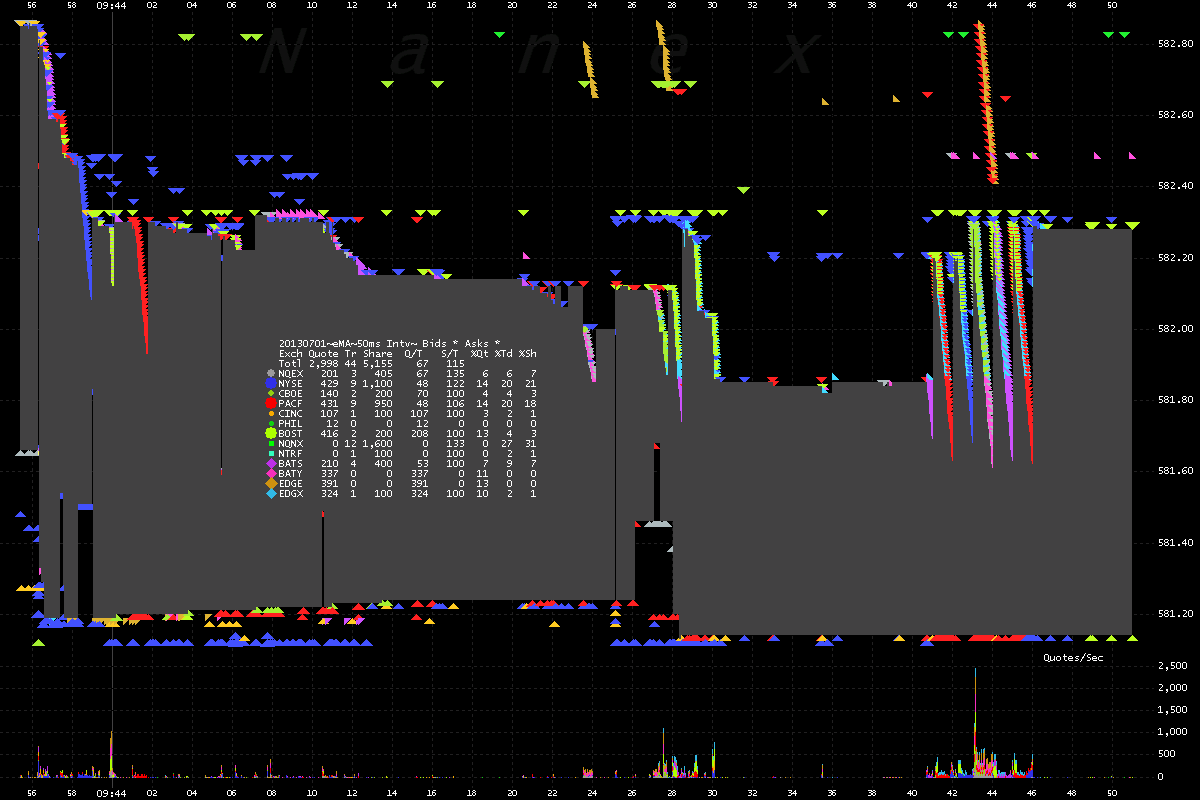Select the red PACF legend marker
Viewport: 1200px width, 800px height.
point(271,403)
